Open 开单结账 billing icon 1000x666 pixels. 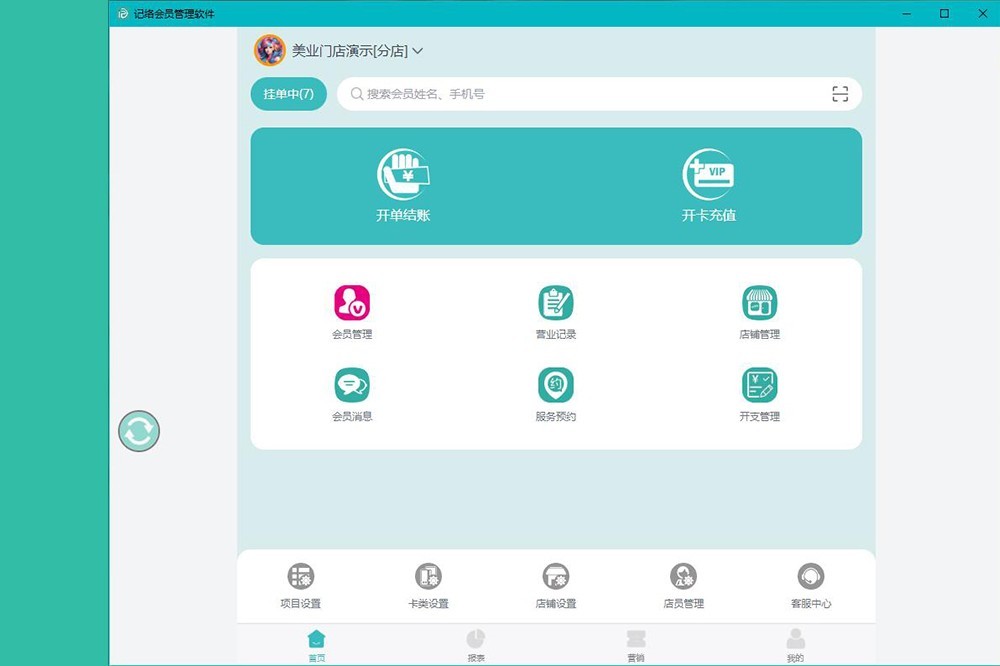403,175
